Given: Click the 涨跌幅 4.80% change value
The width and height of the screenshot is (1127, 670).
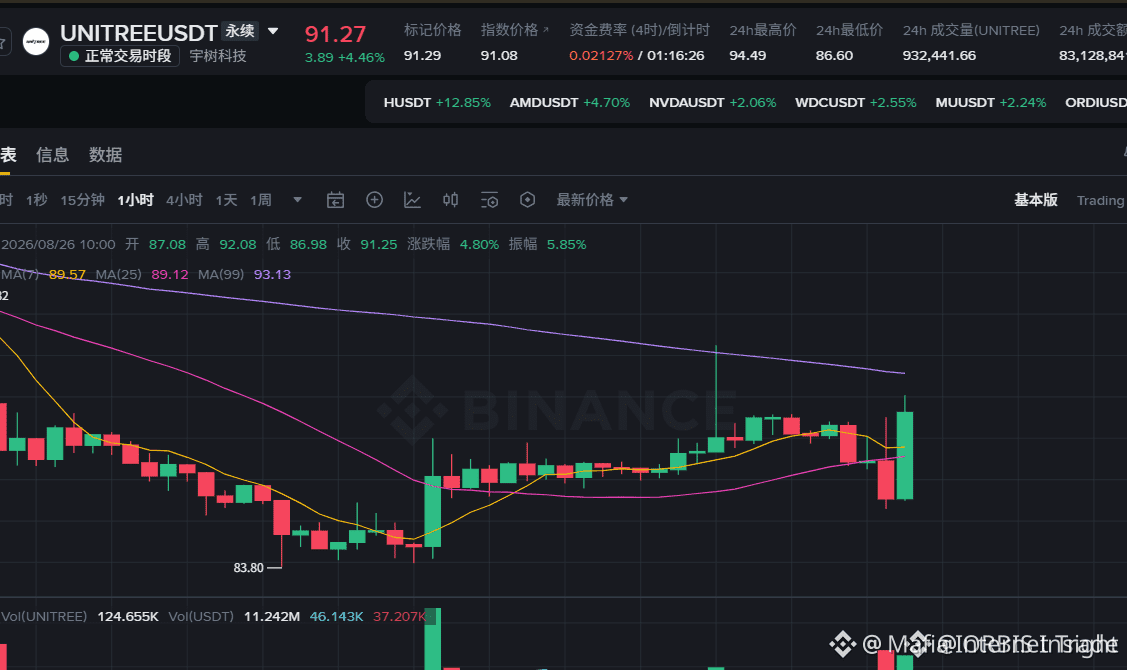Looking at the screenshot, I should 479,244.
